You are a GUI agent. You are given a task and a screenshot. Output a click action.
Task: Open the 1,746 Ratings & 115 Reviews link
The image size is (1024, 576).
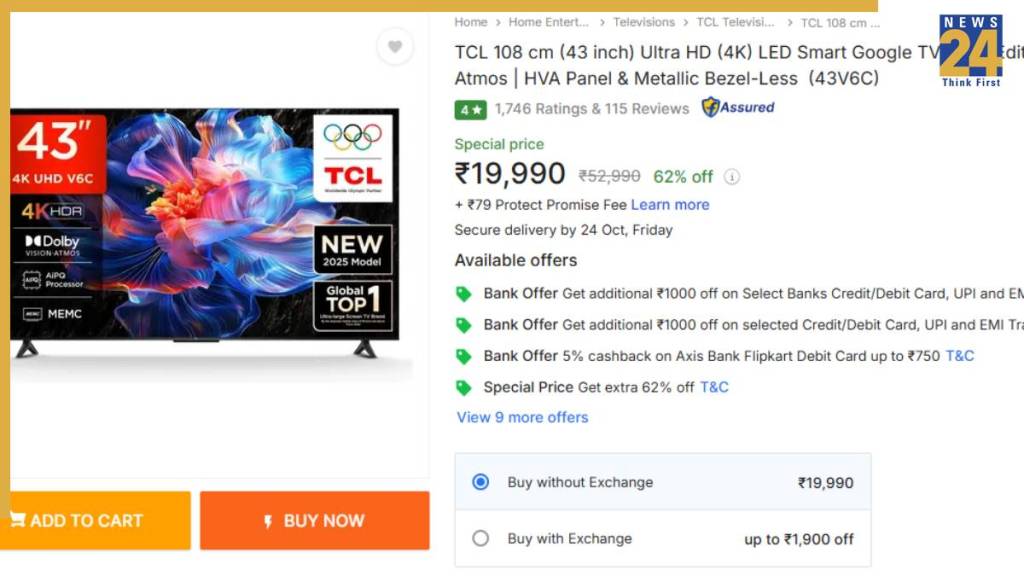tap(592, 109)
